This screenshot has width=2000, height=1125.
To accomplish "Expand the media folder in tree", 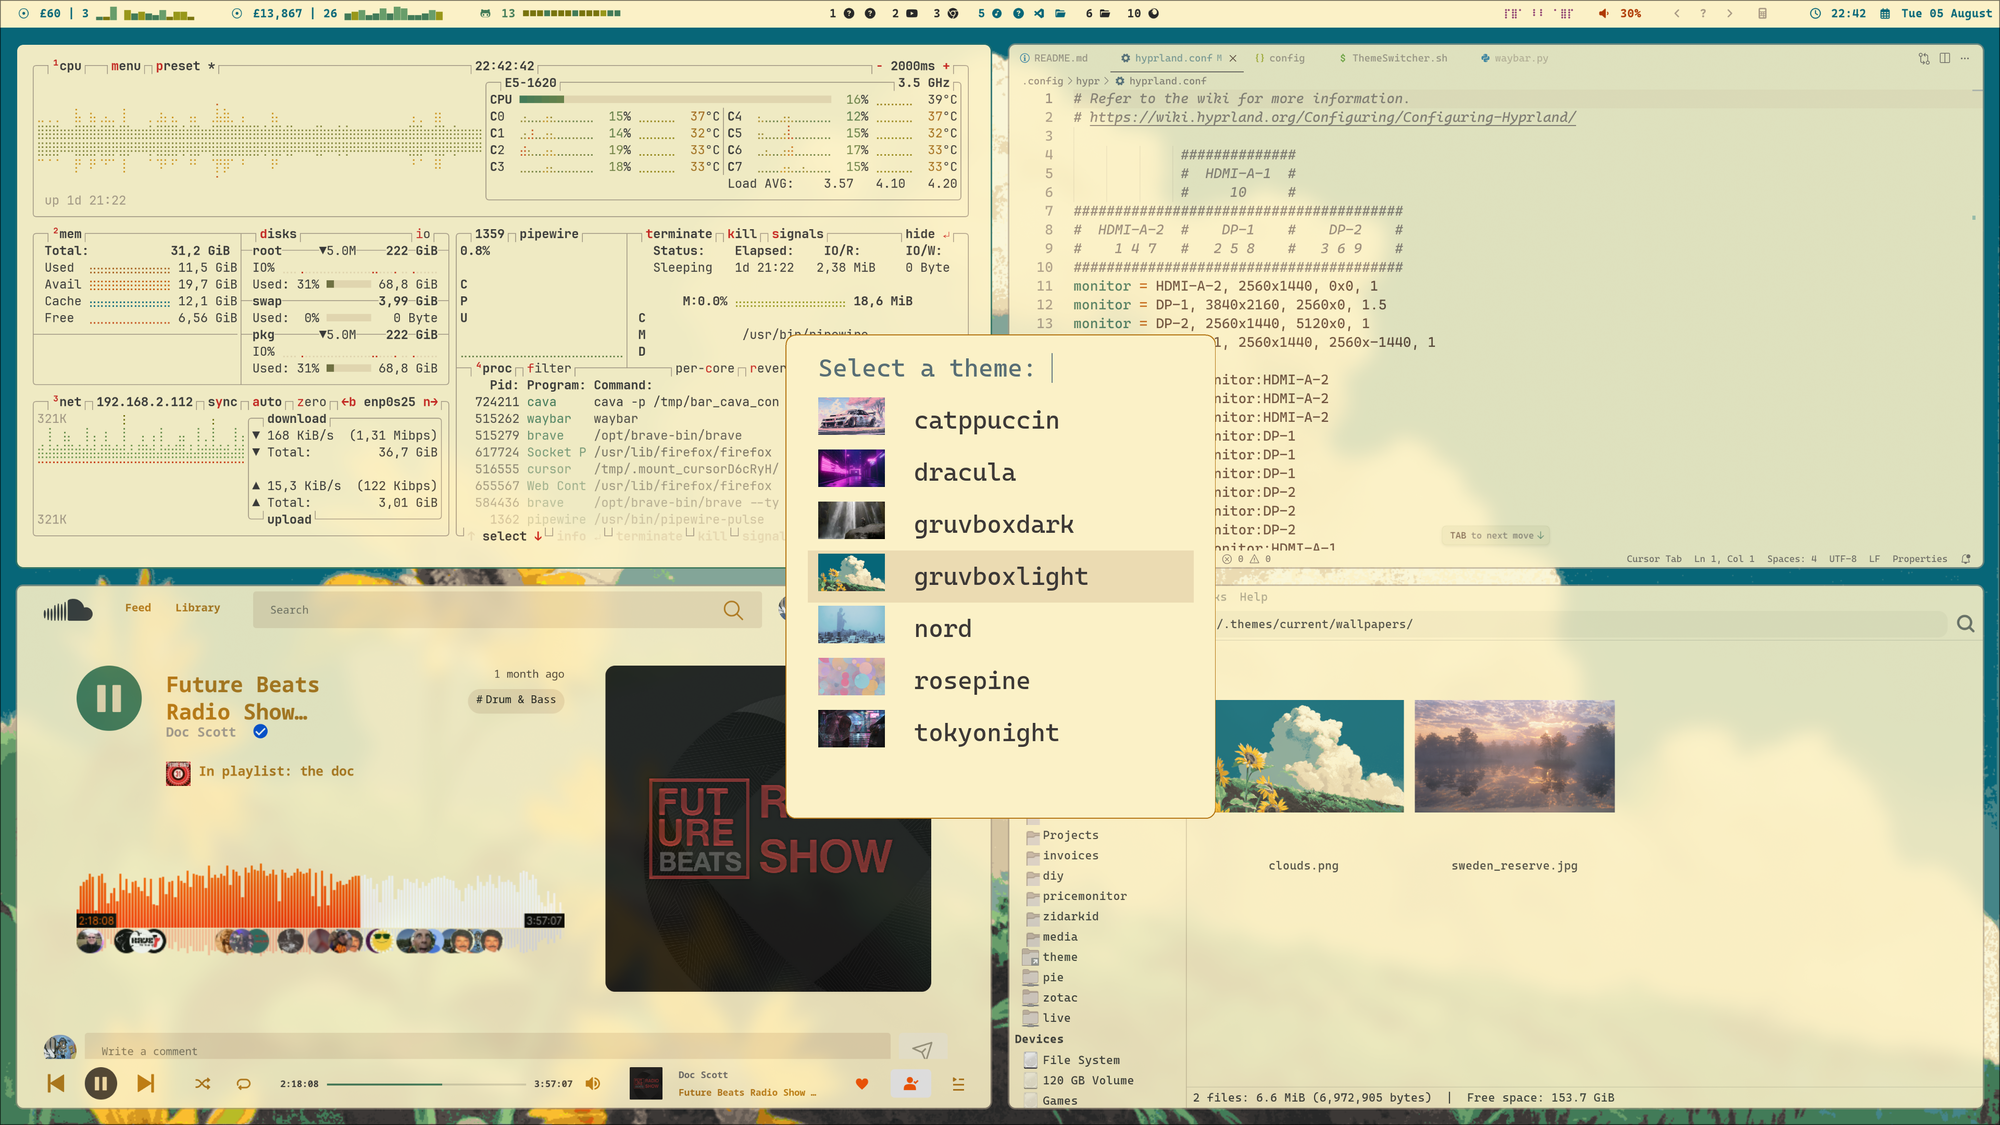I will 1059,937.
